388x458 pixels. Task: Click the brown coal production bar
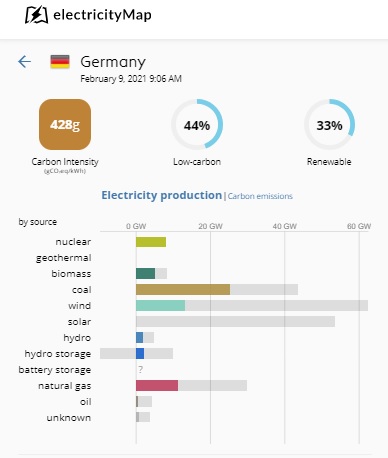tap(183, 290)
